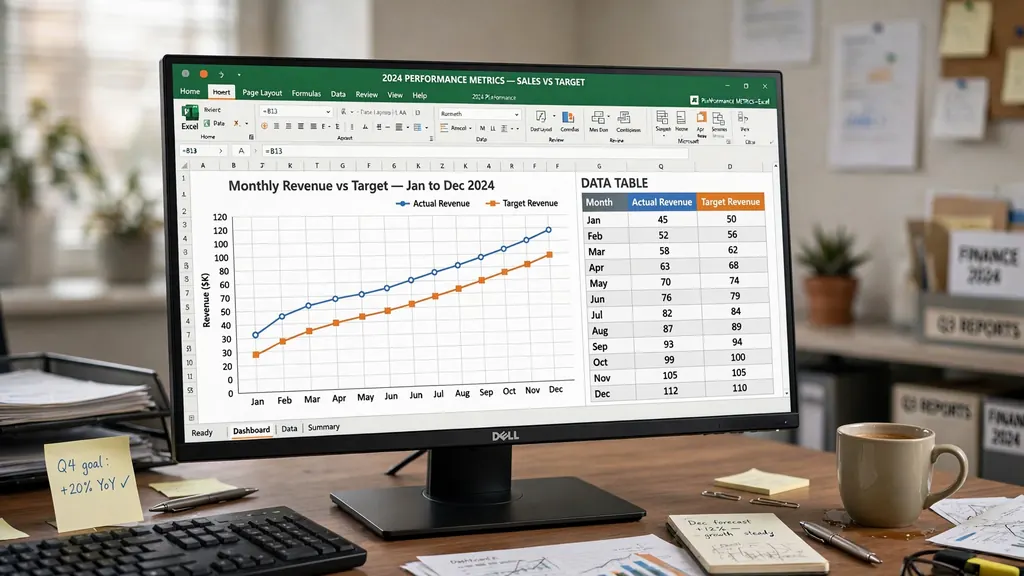Click the Jan actual revenue cell 45
The height and width of the screenshot is (576, 1024).
pos(662,219)
